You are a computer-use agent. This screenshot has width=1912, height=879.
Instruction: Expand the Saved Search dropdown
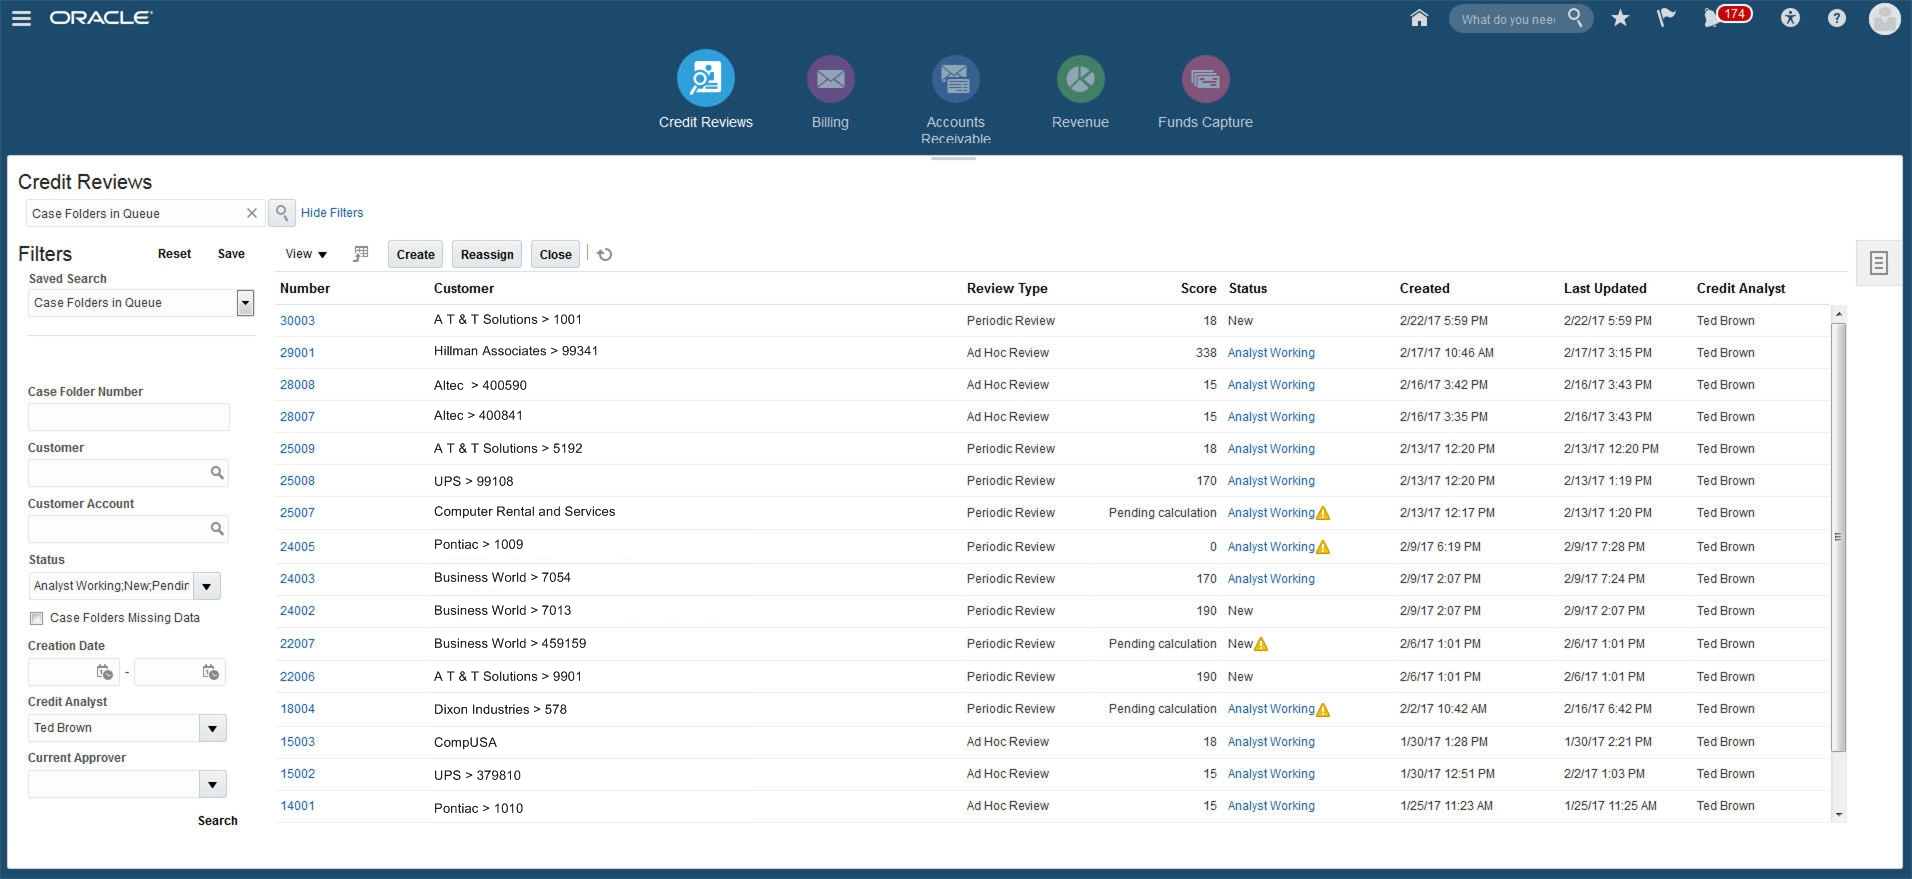click(x=245, y=303)
